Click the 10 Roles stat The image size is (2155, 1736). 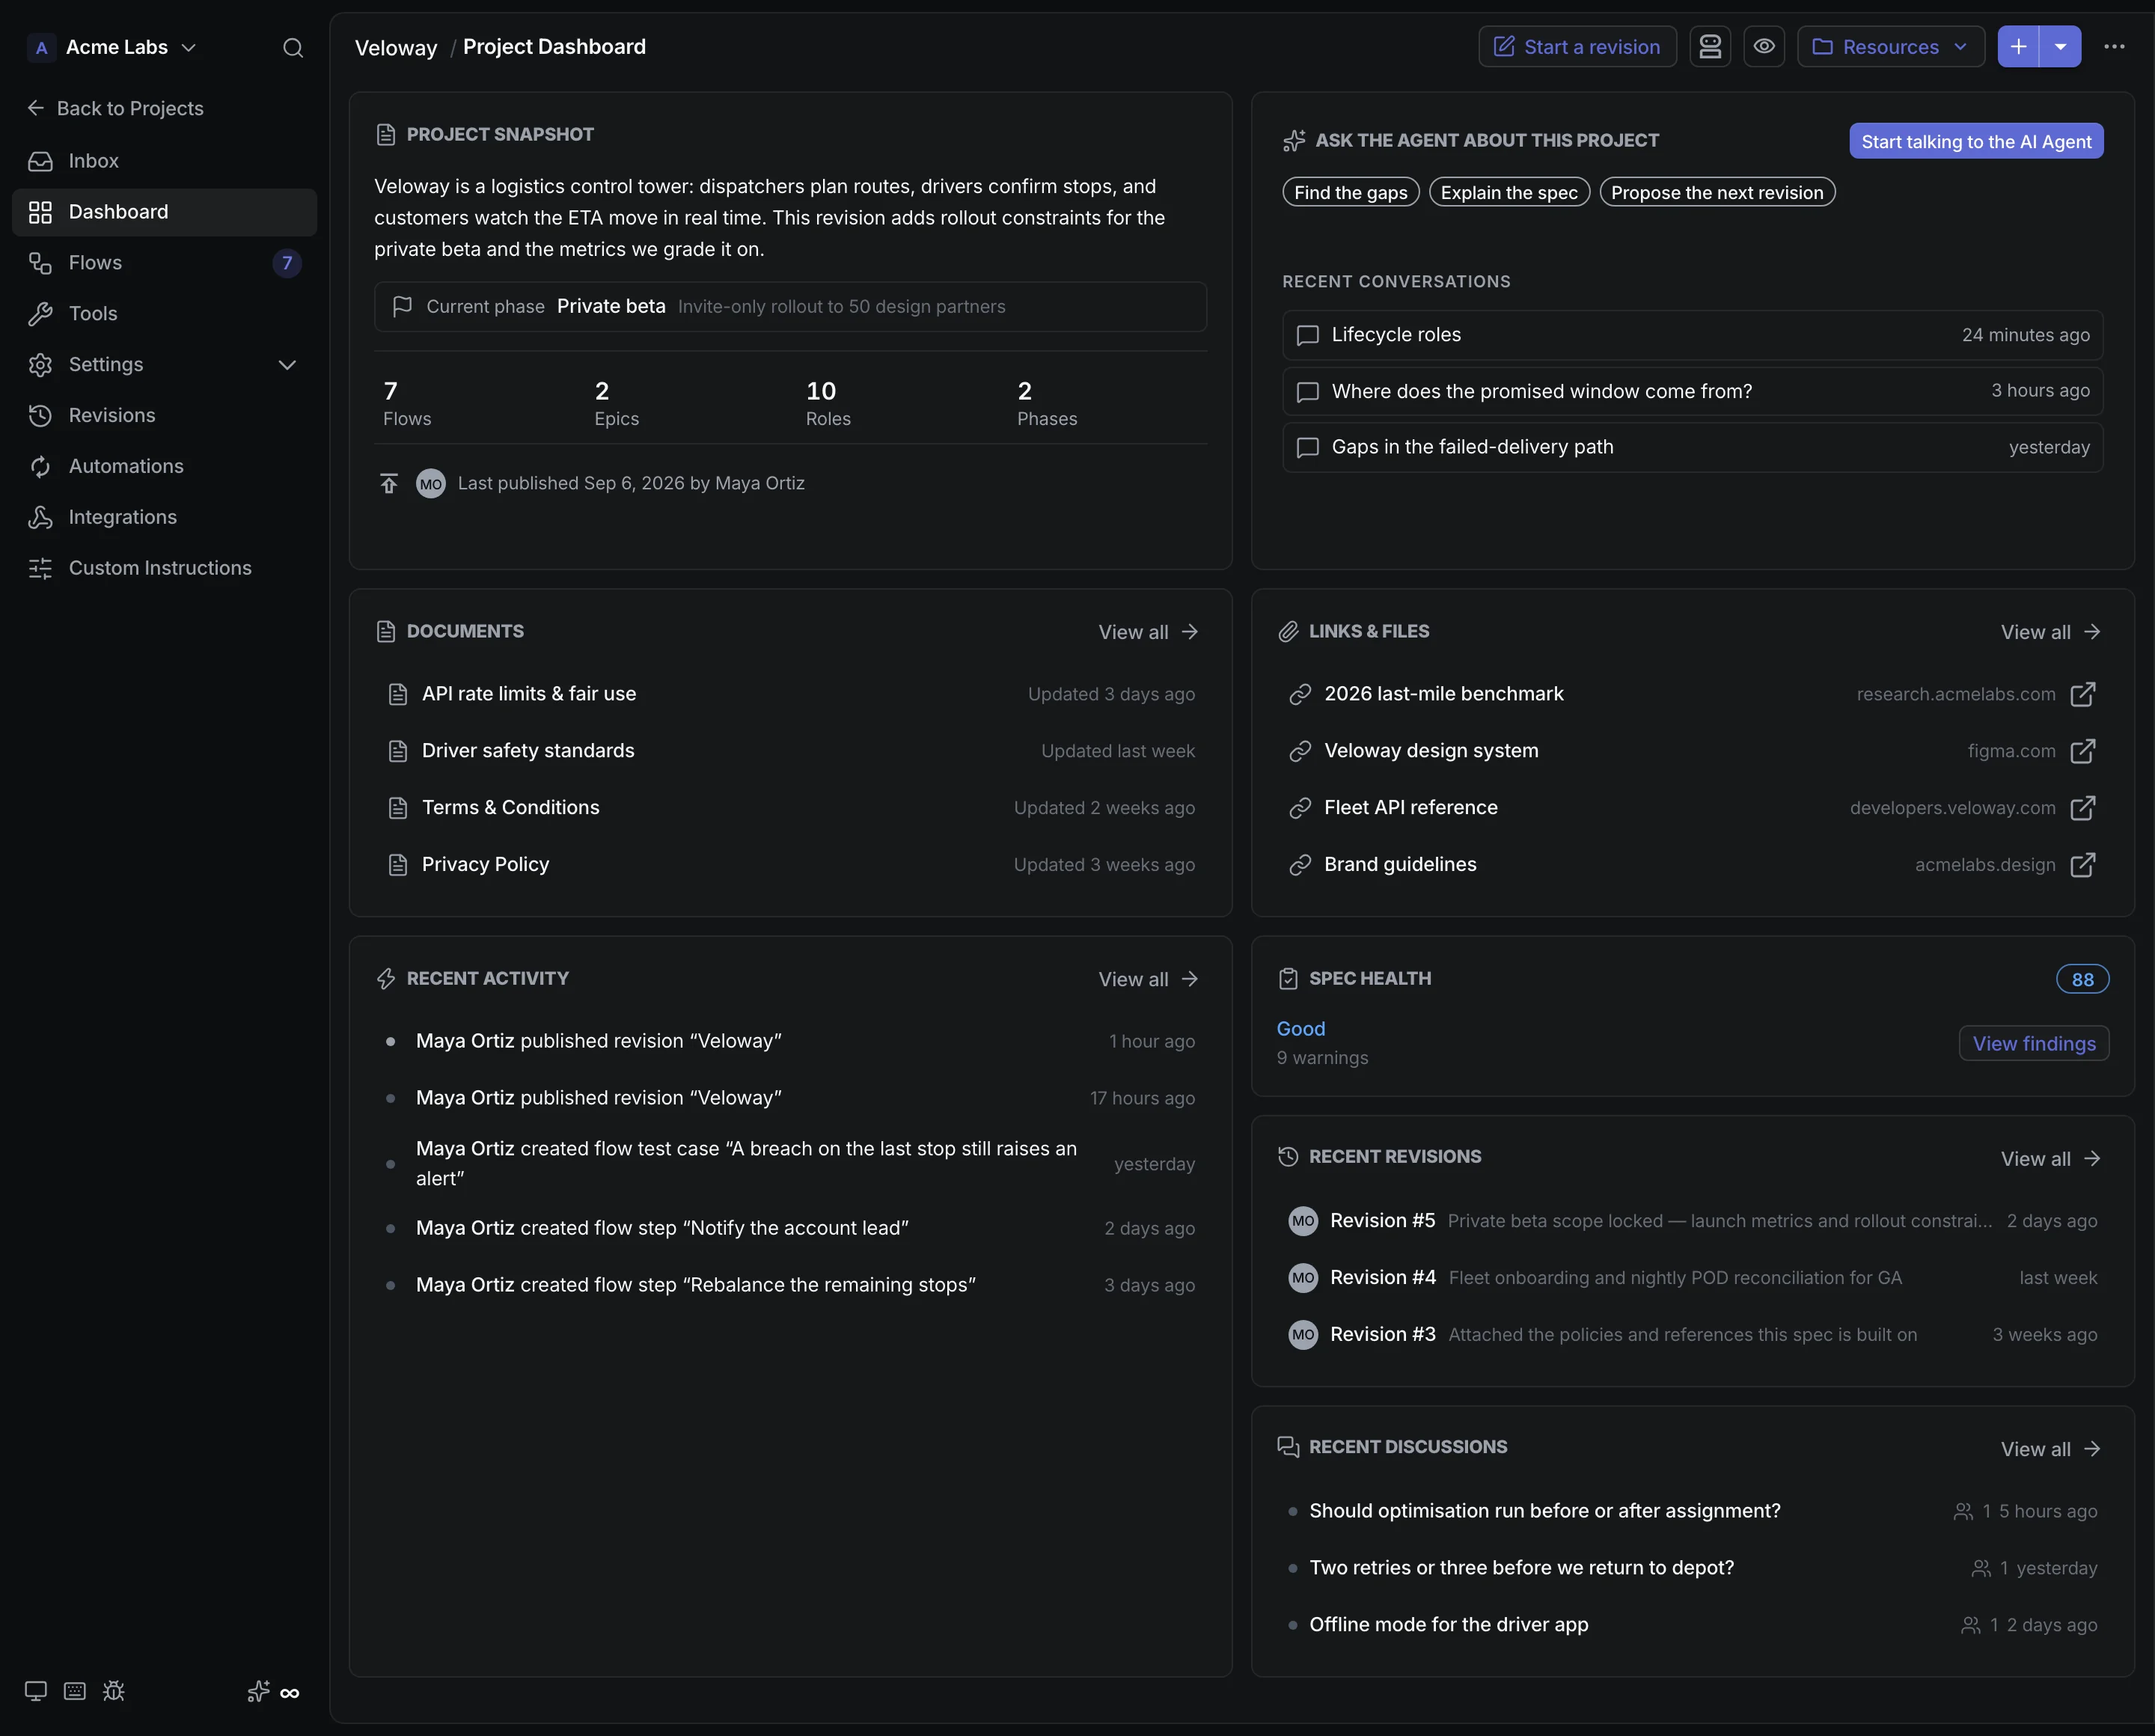(x=828, y=403)
